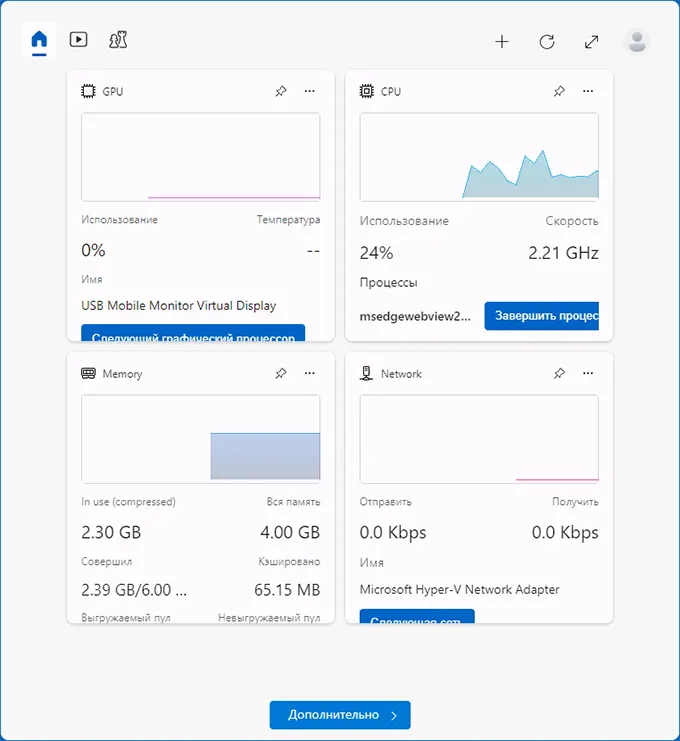Pin the GPU widget
Viewport: 680px width, 741px height.
coord(281,91)
